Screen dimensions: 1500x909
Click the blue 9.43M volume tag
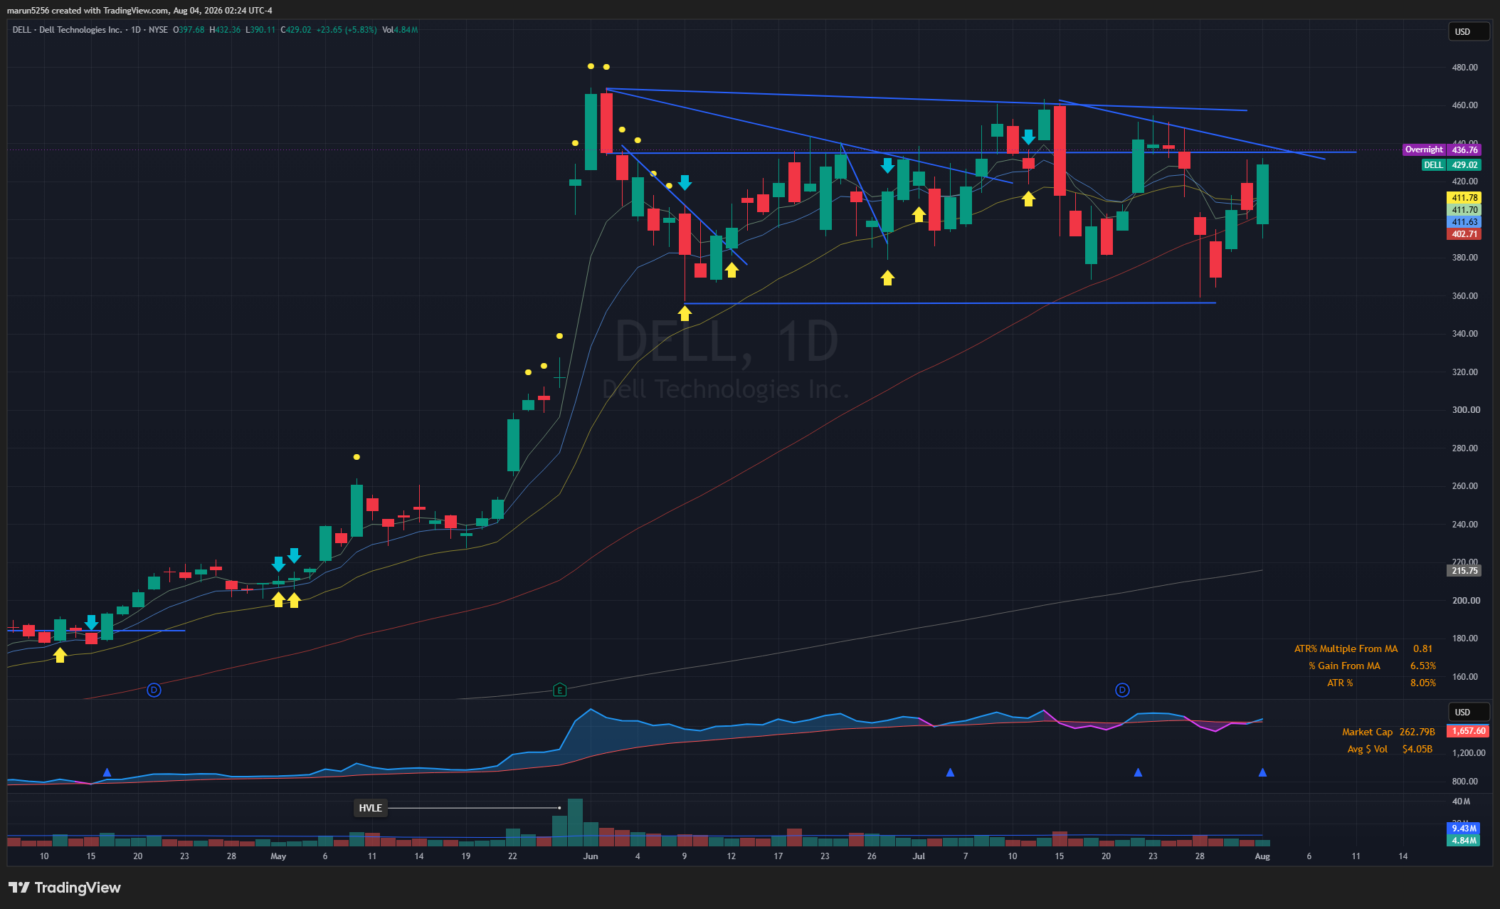[x=1464, y=828]
